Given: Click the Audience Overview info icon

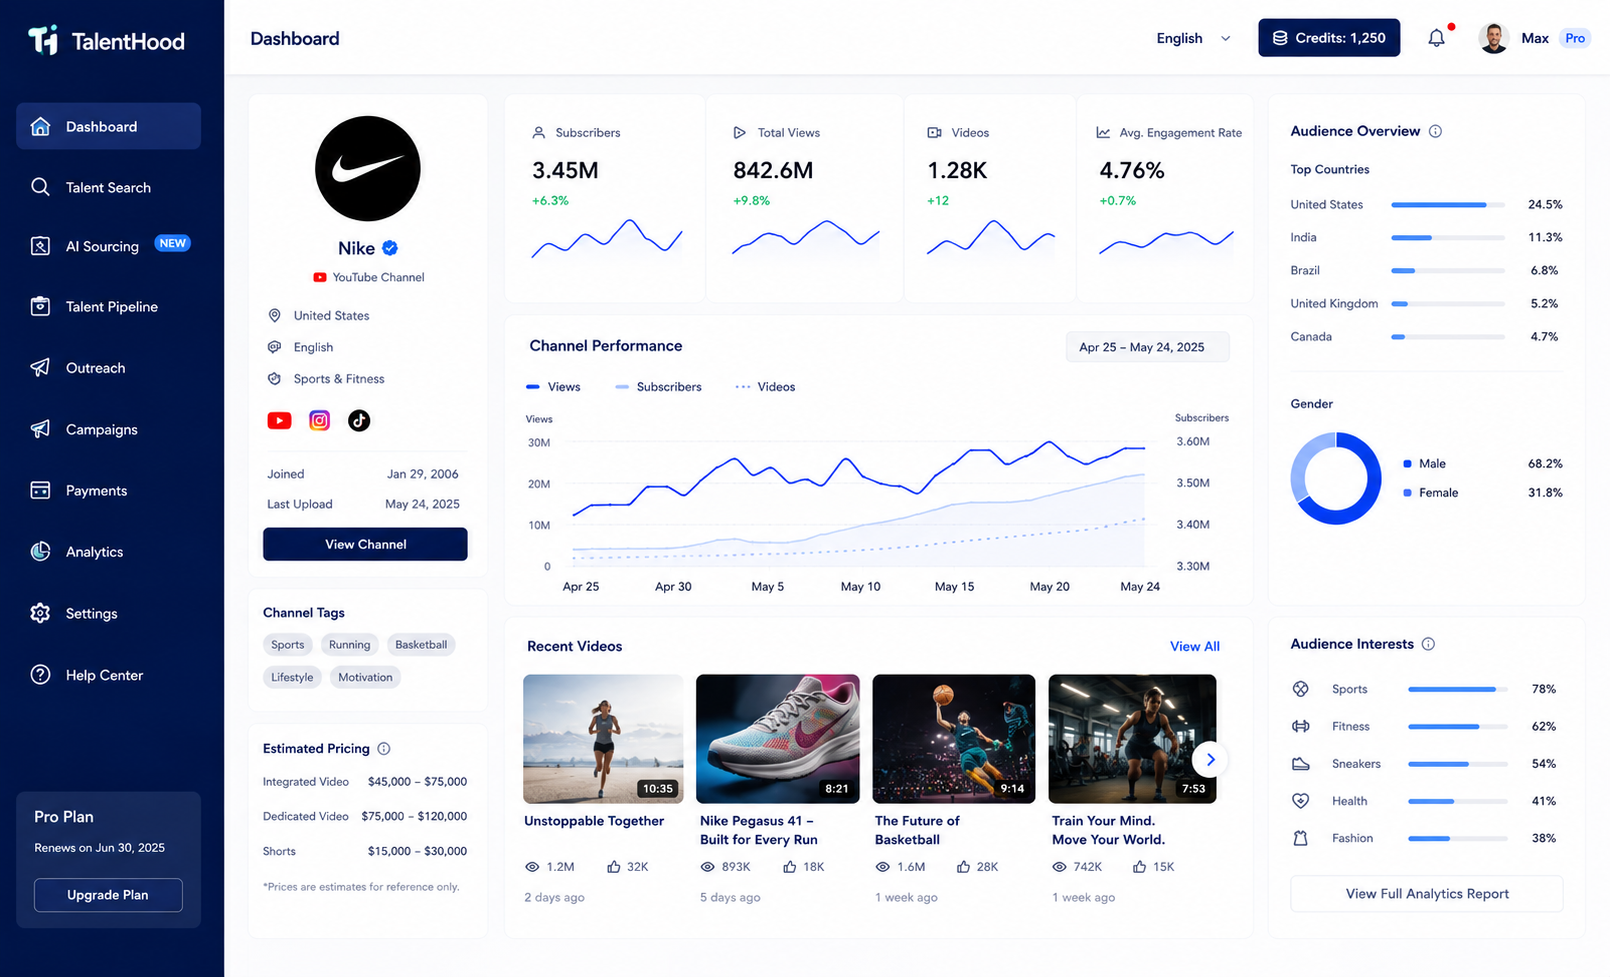Looking at the screenshot, I should [1435, 131].
